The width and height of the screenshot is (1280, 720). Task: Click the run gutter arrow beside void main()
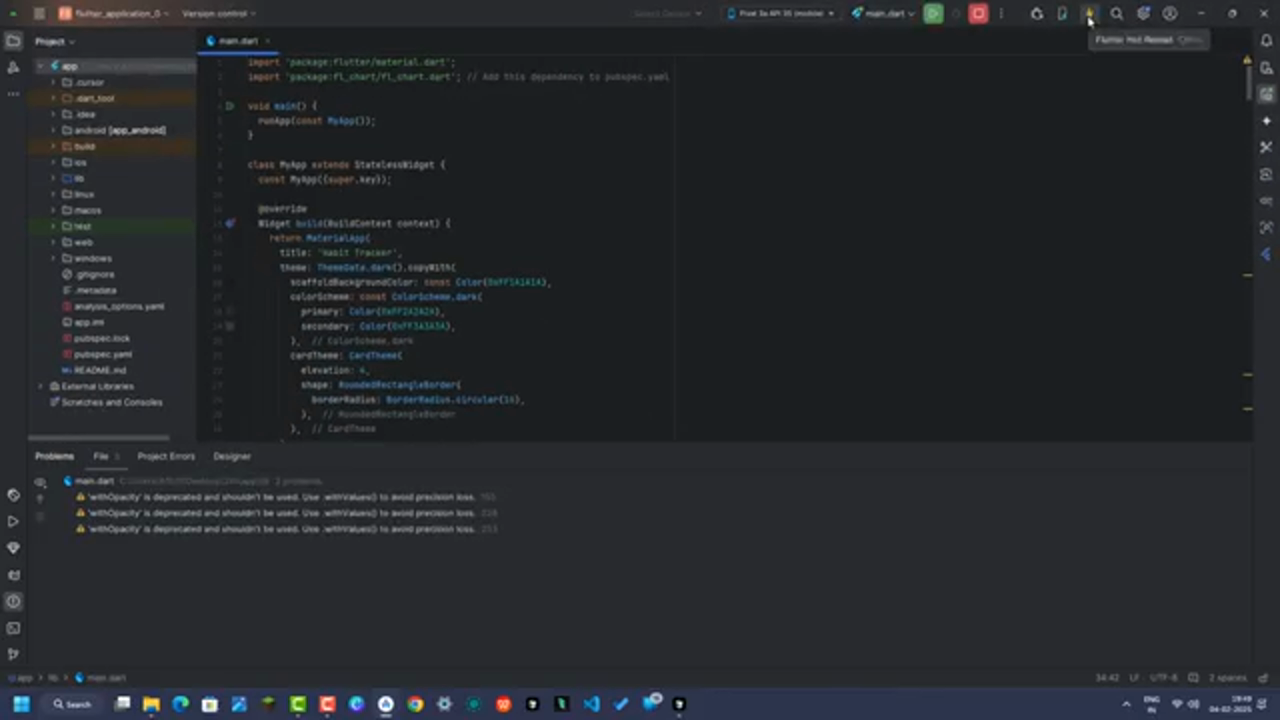229,106
